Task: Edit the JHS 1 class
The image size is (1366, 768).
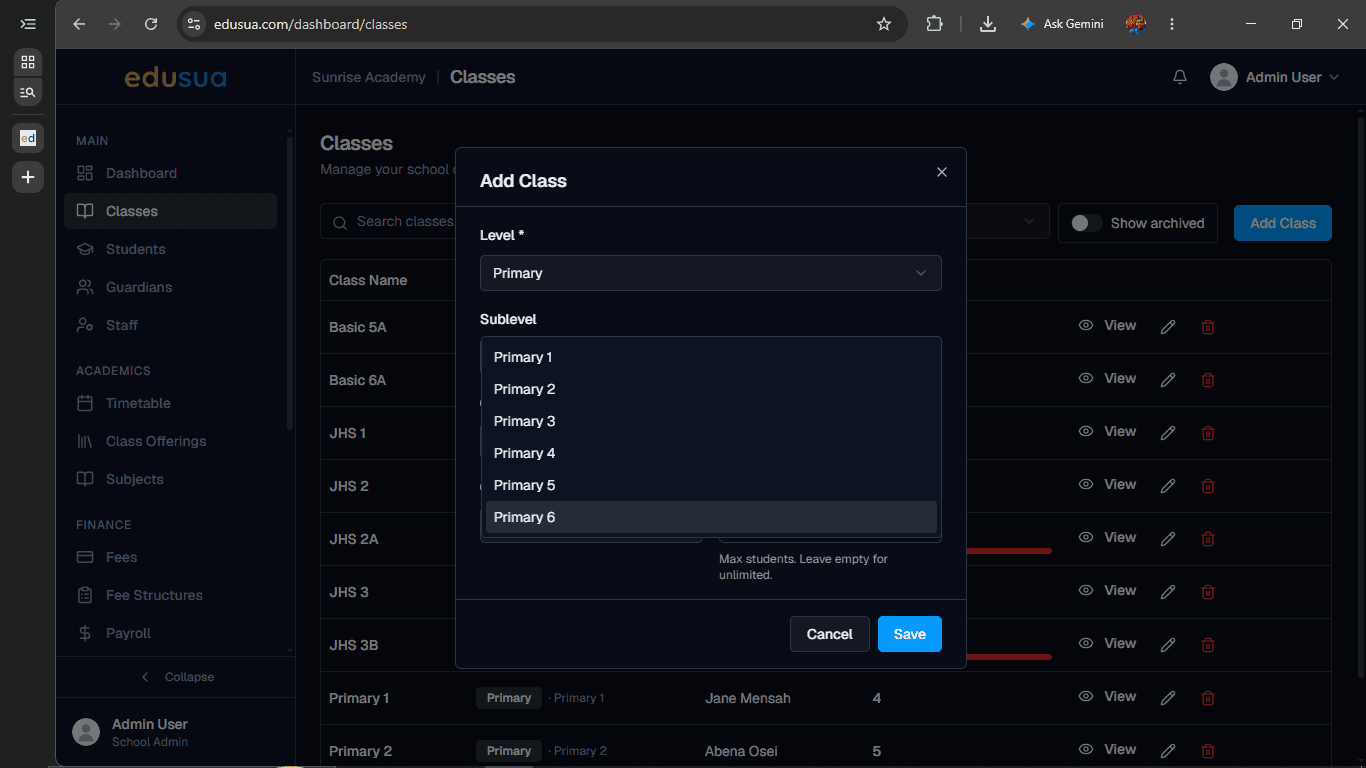Action: click(x=1167, y=432)
